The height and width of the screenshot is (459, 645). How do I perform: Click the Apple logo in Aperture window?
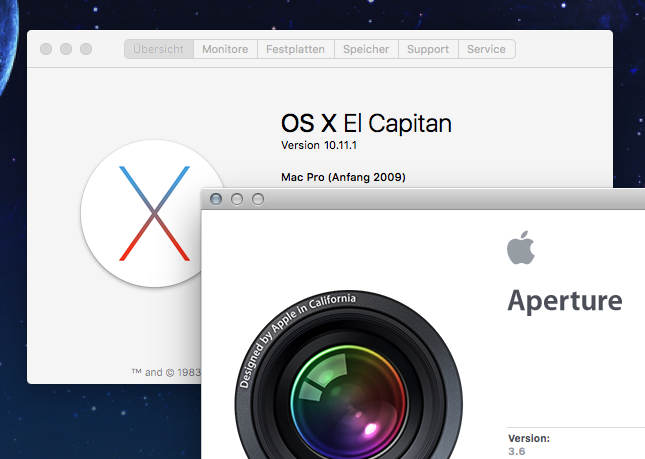point(521,248)
